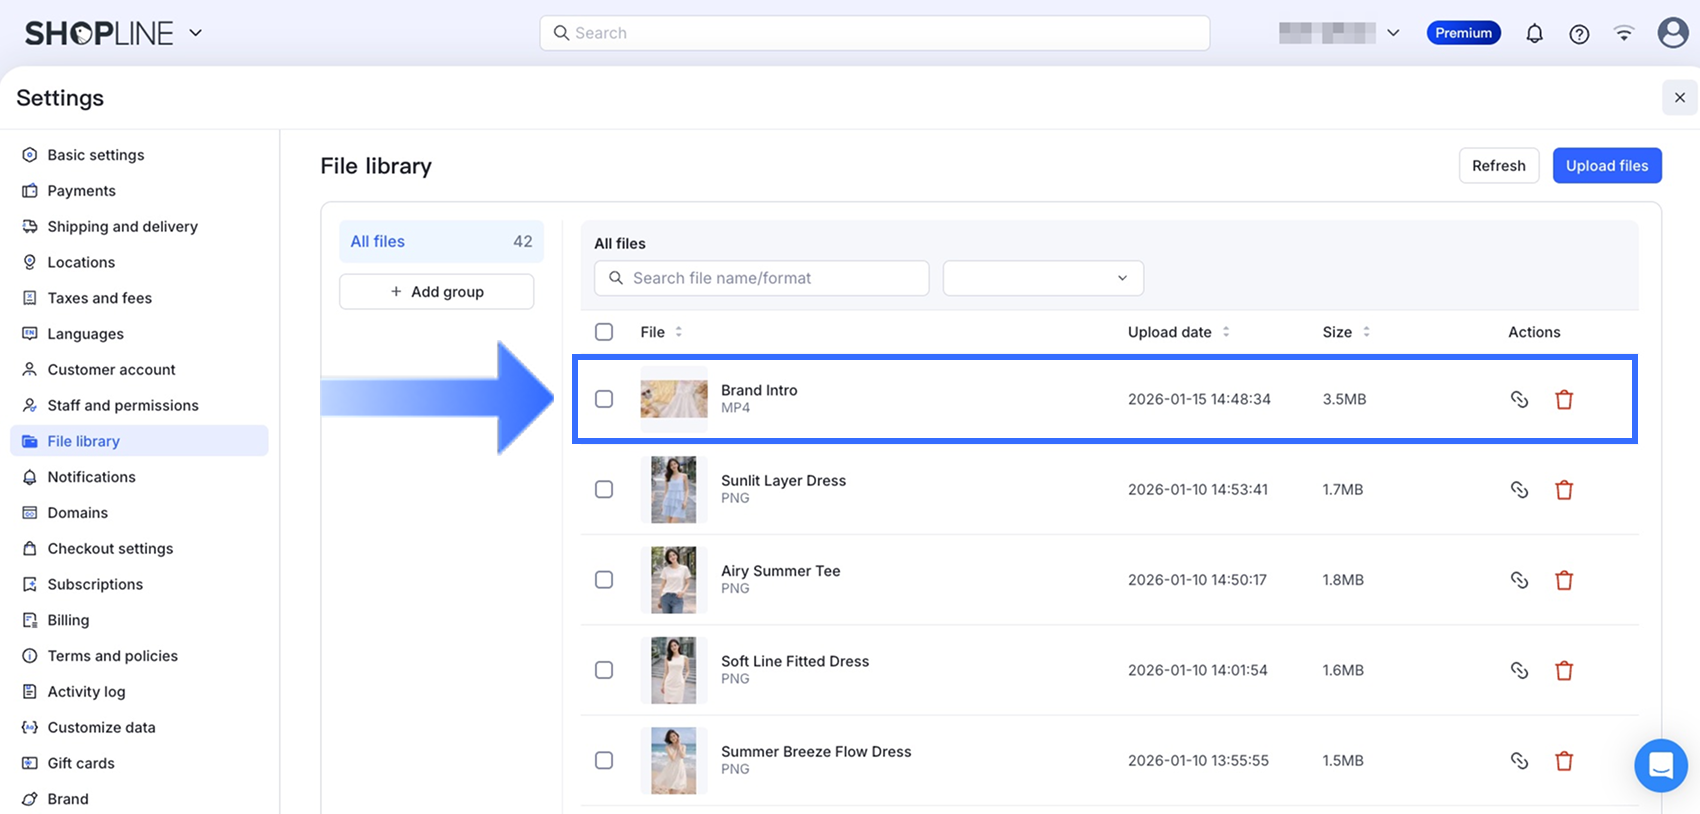Copy link for Brand Intro file
The height and width of the screenshot is (814, 1700).
tap(1519, 399)
